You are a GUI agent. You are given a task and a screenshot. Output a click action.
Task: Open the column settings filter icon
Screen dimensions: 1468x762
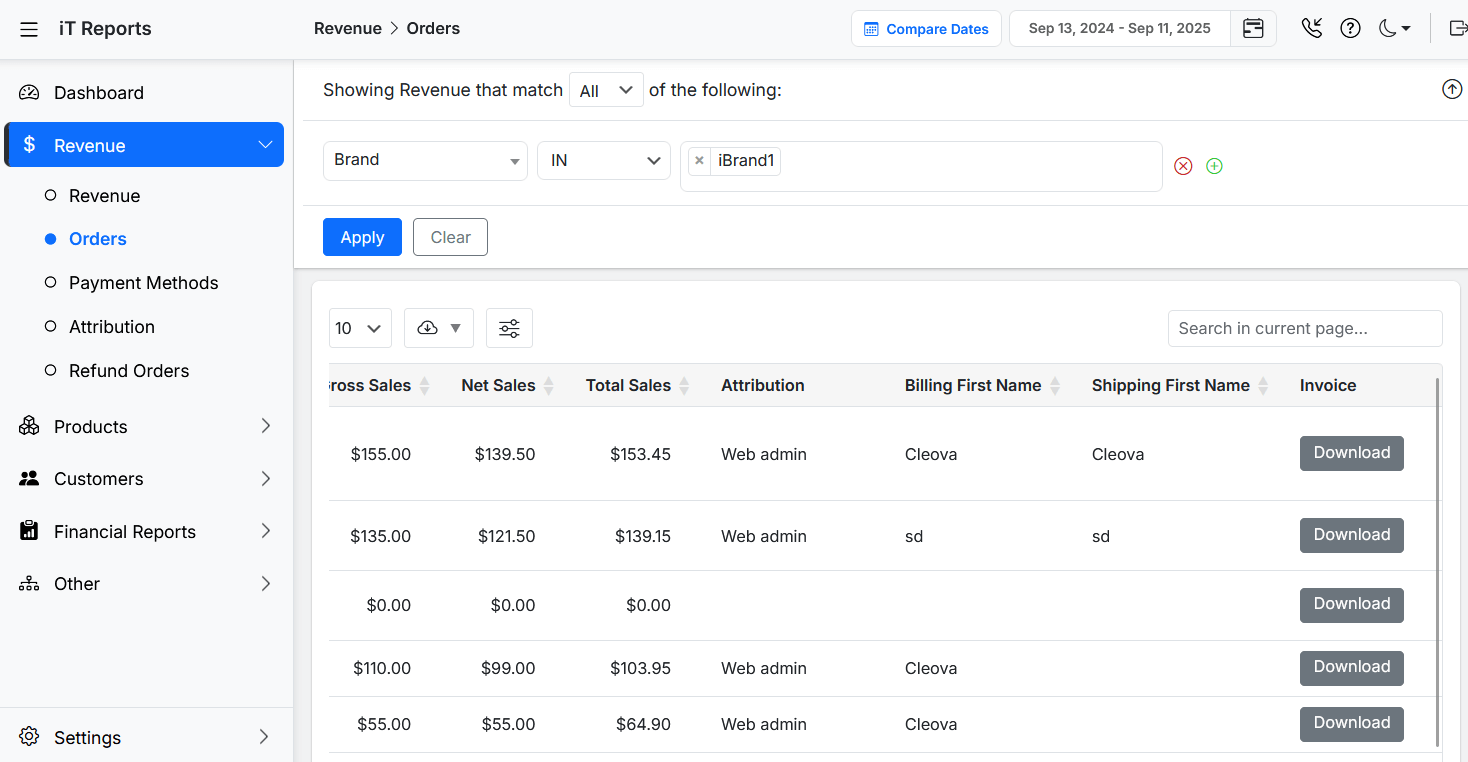509,328
